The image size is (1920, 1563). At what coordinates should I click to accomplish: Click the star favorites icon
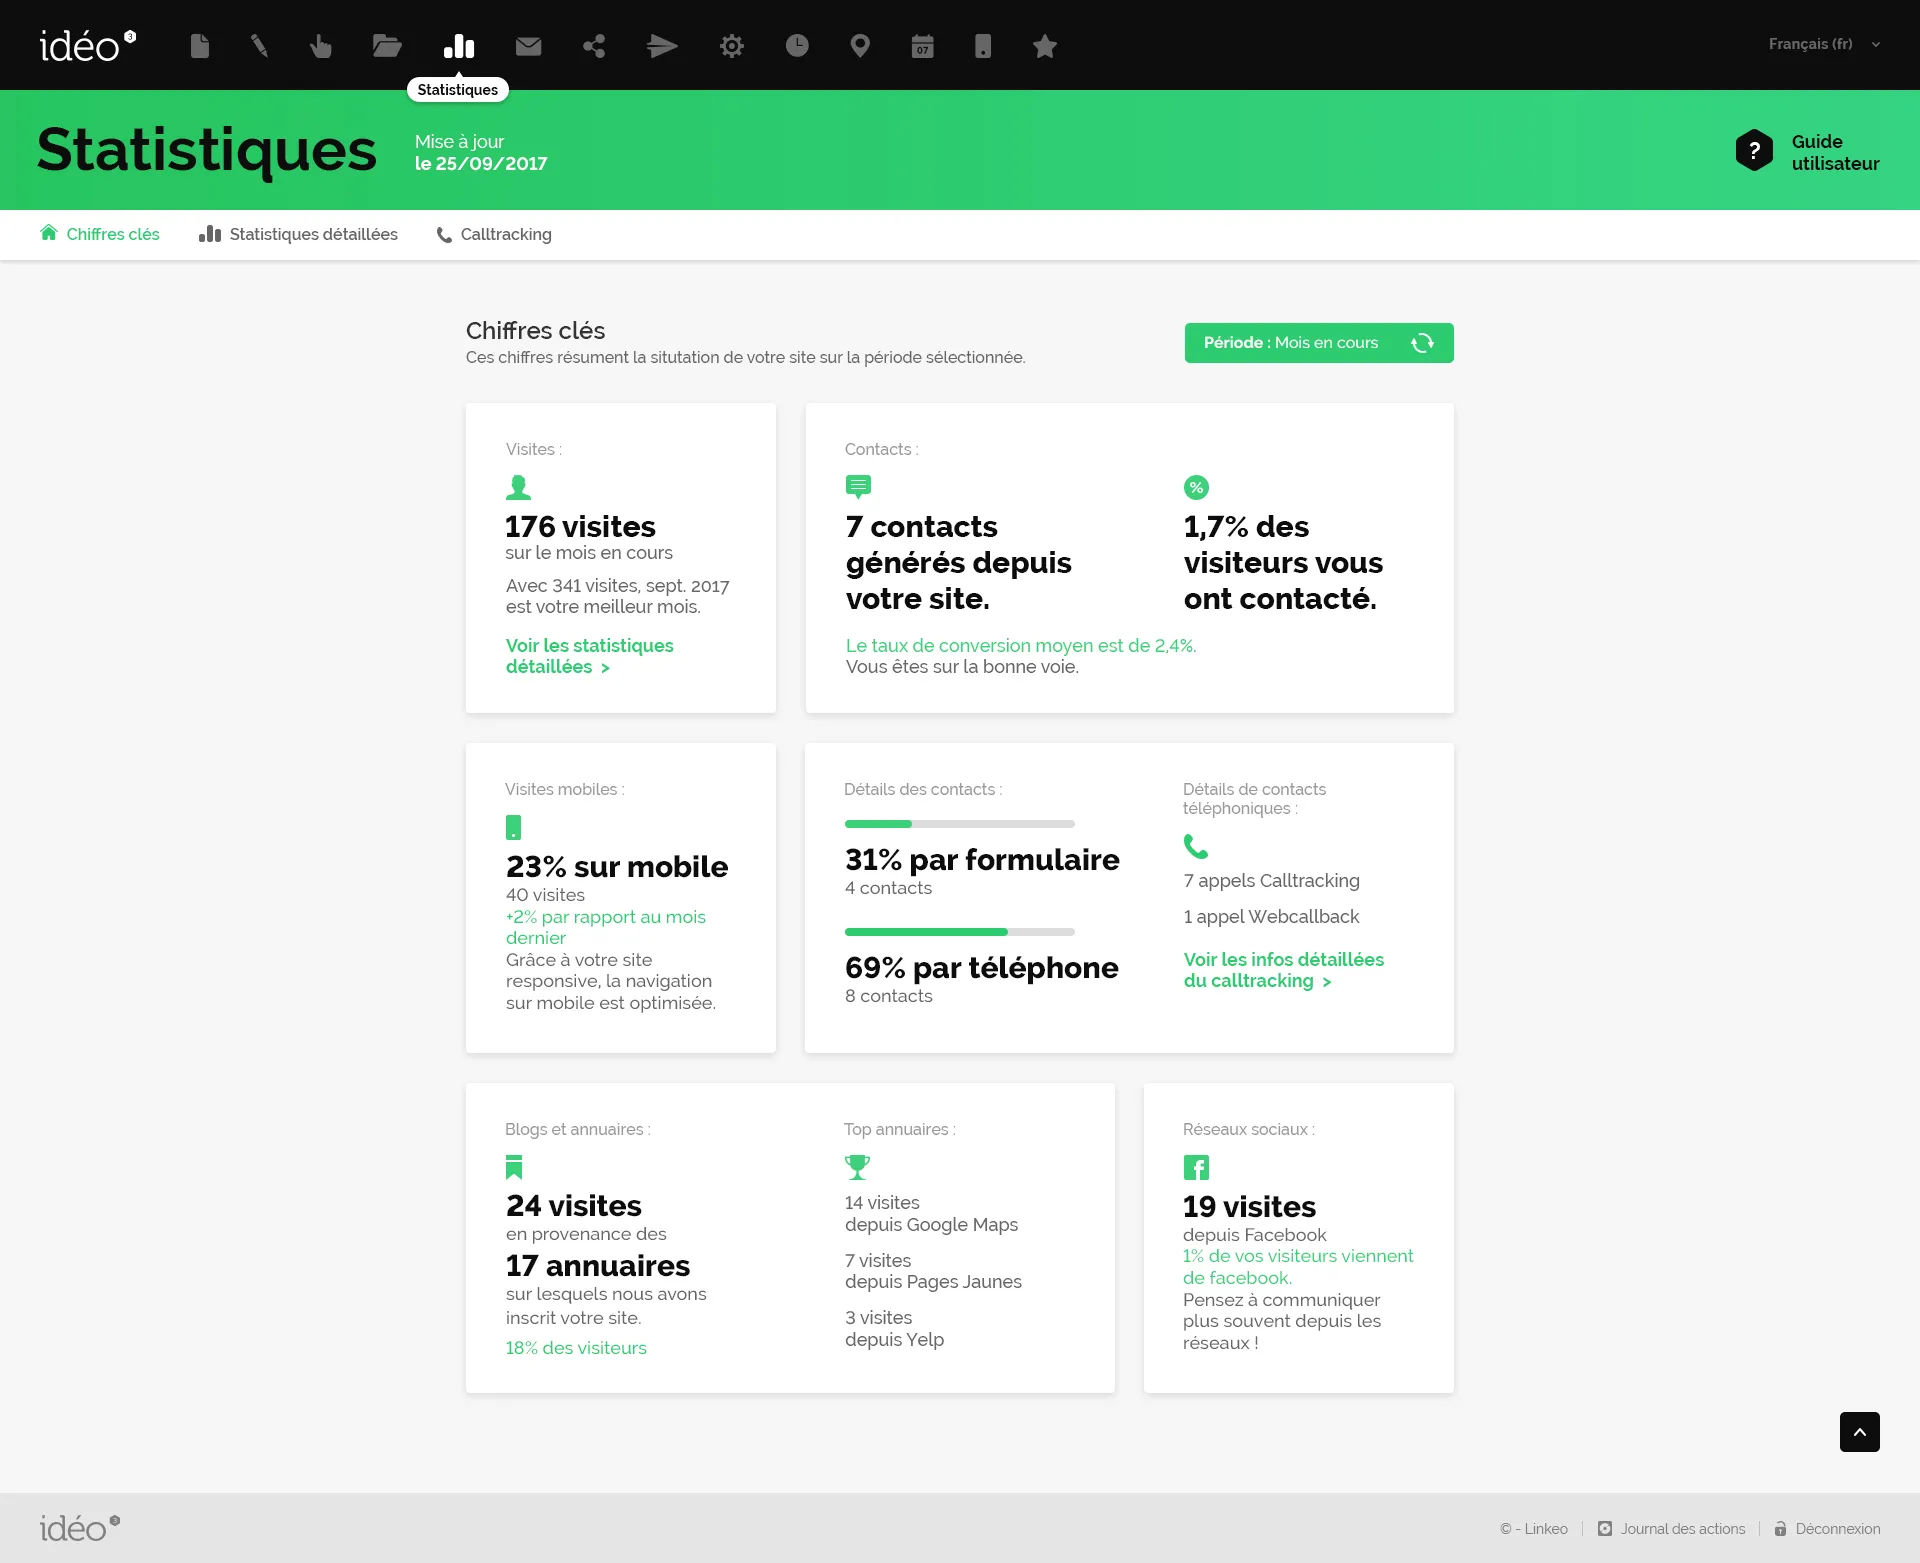point(1044,46)
